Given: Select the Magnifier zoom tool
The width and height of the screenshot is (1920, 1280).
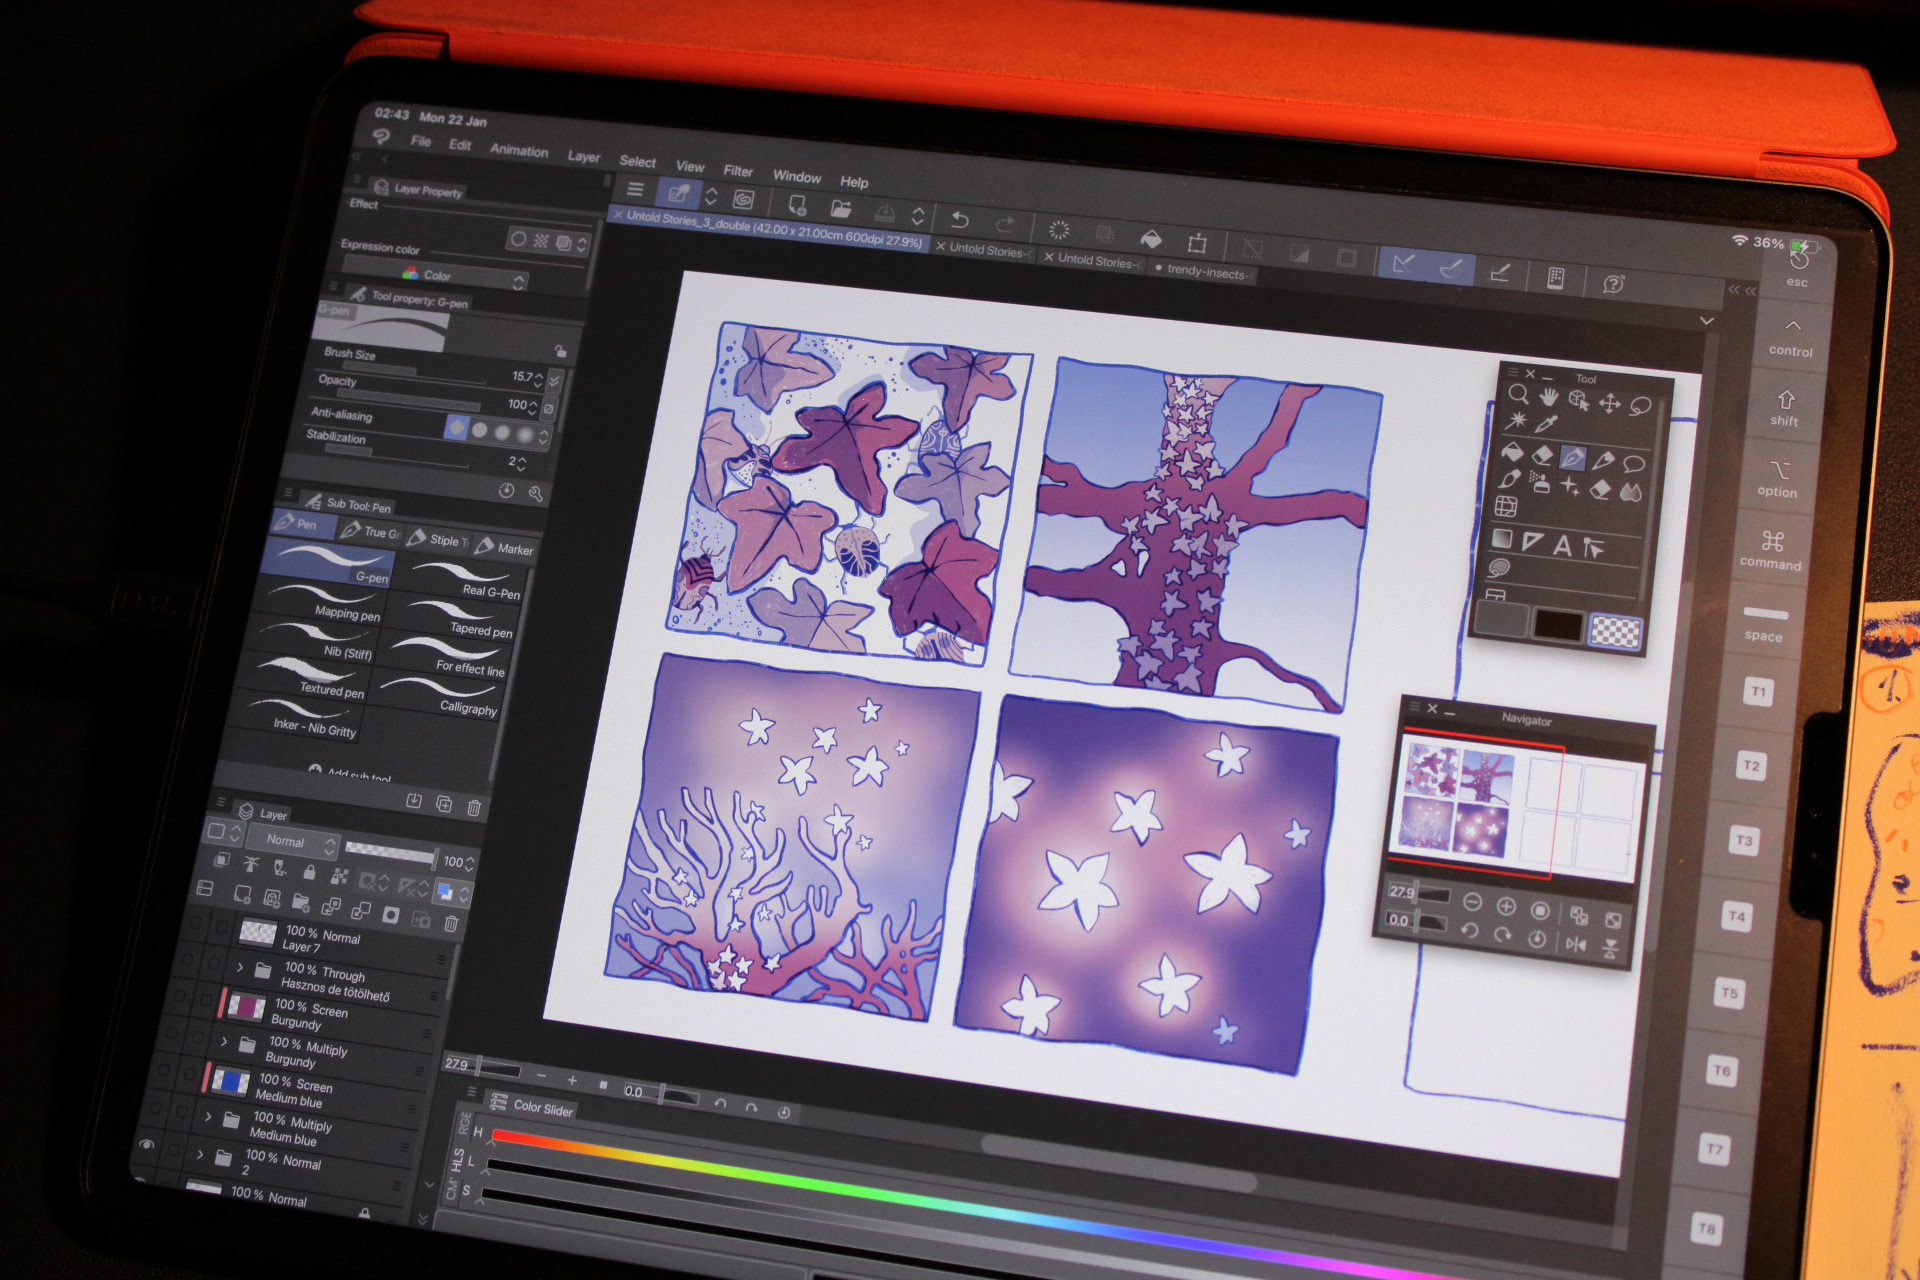Looking at the screenshot, I should coord(1518,395).
